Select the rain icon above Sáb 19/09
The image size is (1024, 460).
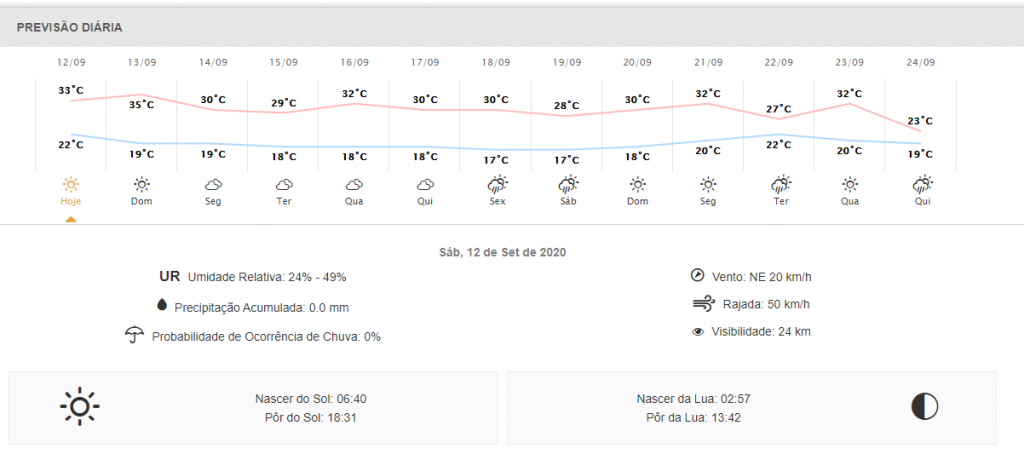pos(567,184)
